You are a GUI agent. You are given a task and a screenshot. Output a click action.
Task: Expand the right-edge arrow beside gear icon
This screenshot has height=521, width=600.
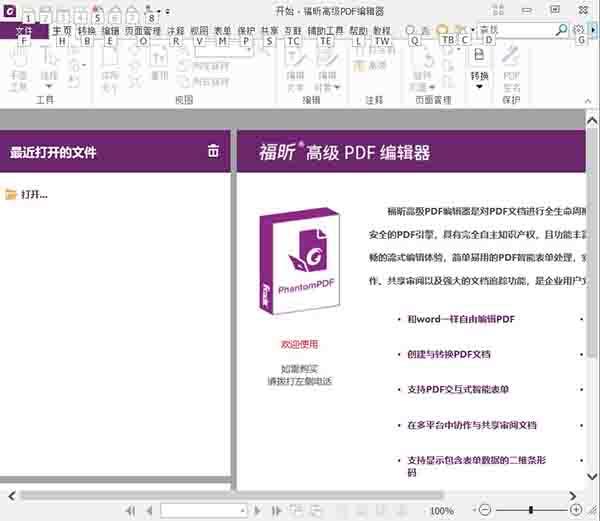(593, 29)
